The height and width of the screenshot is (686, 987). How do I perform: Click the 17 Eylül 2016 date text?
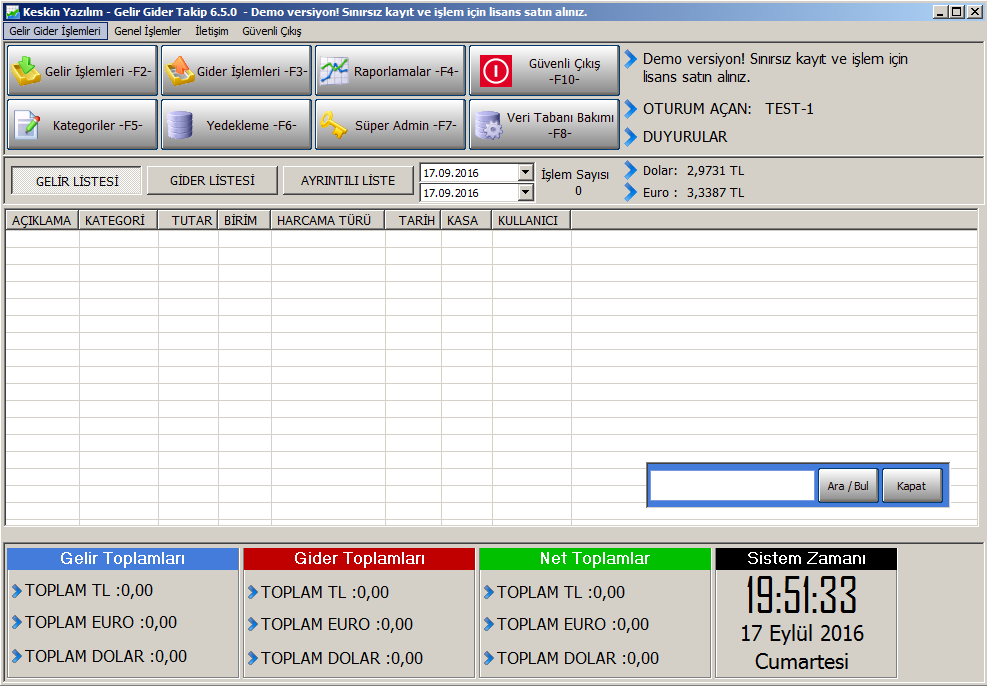[802, 633]
